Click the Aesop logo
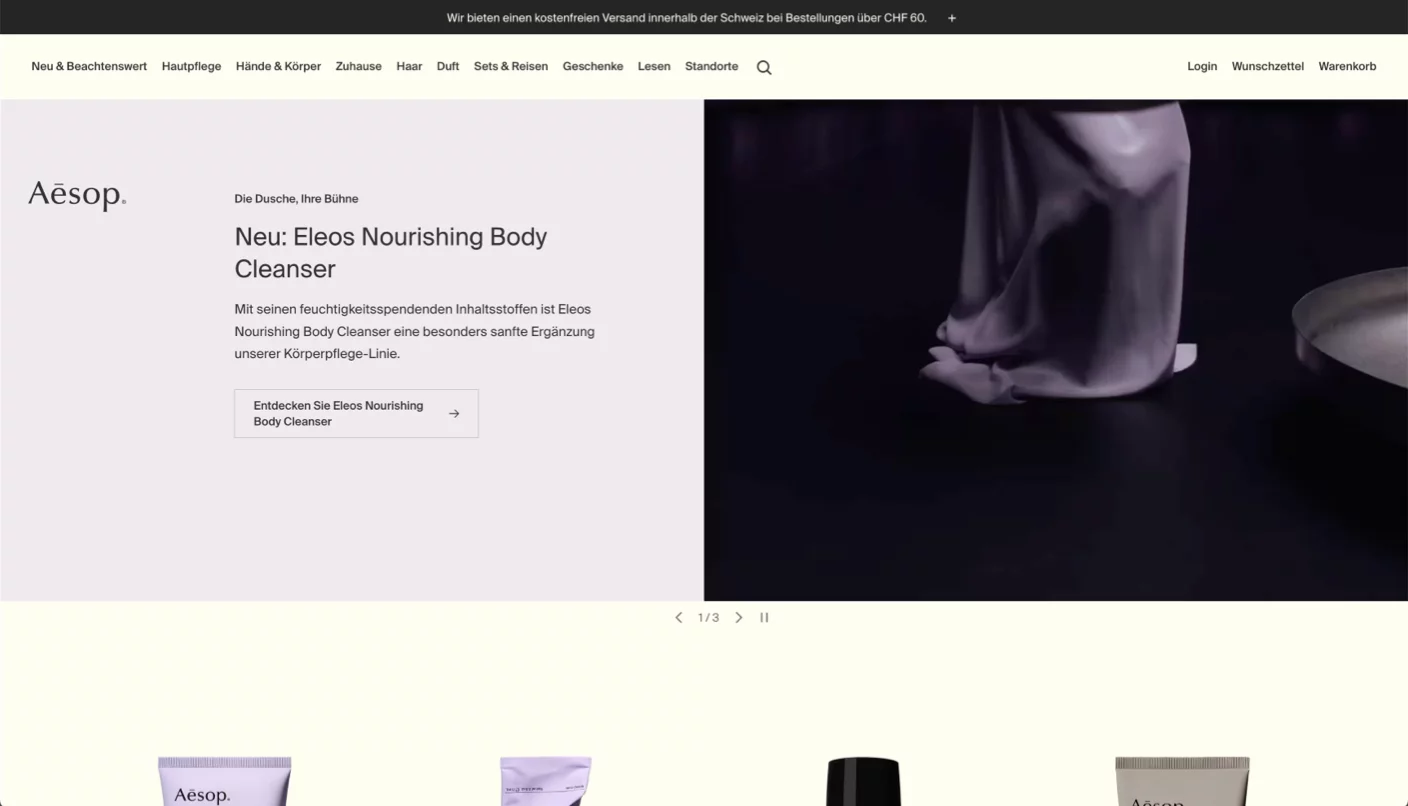 pyautogui.click(x=77, y=195)
